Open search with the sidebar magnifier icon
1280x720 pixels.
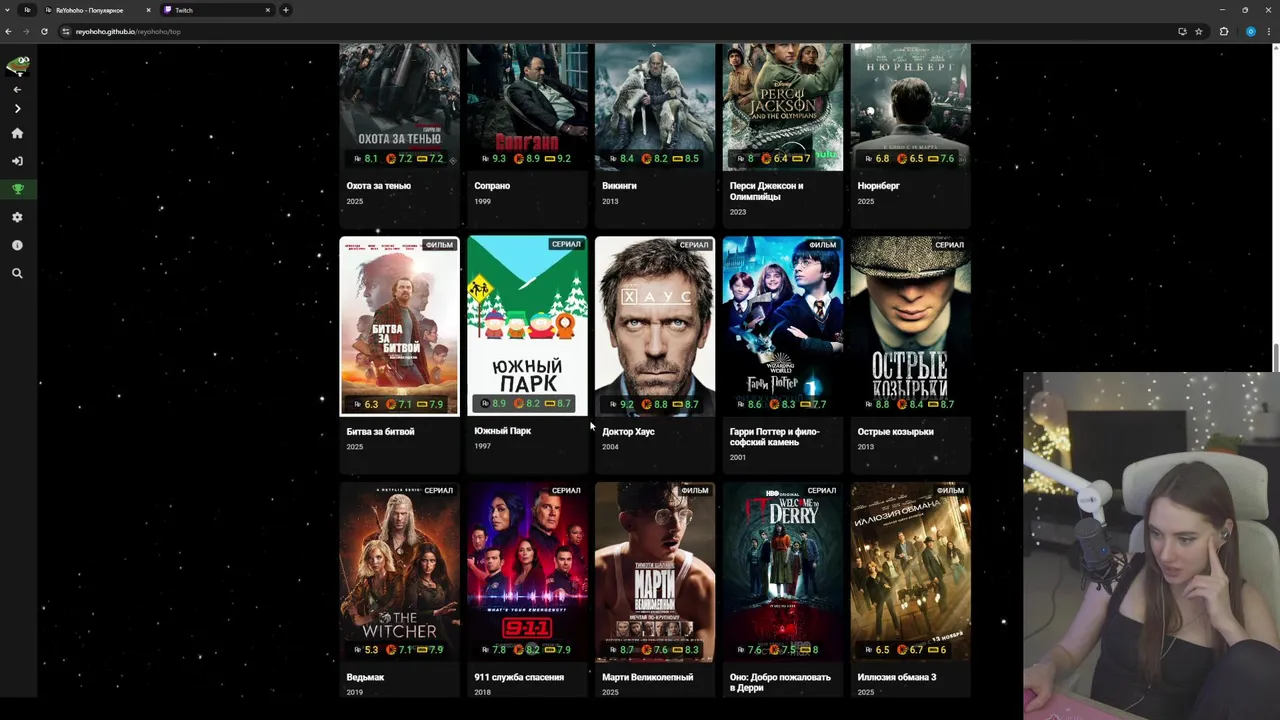pos(17,273)
